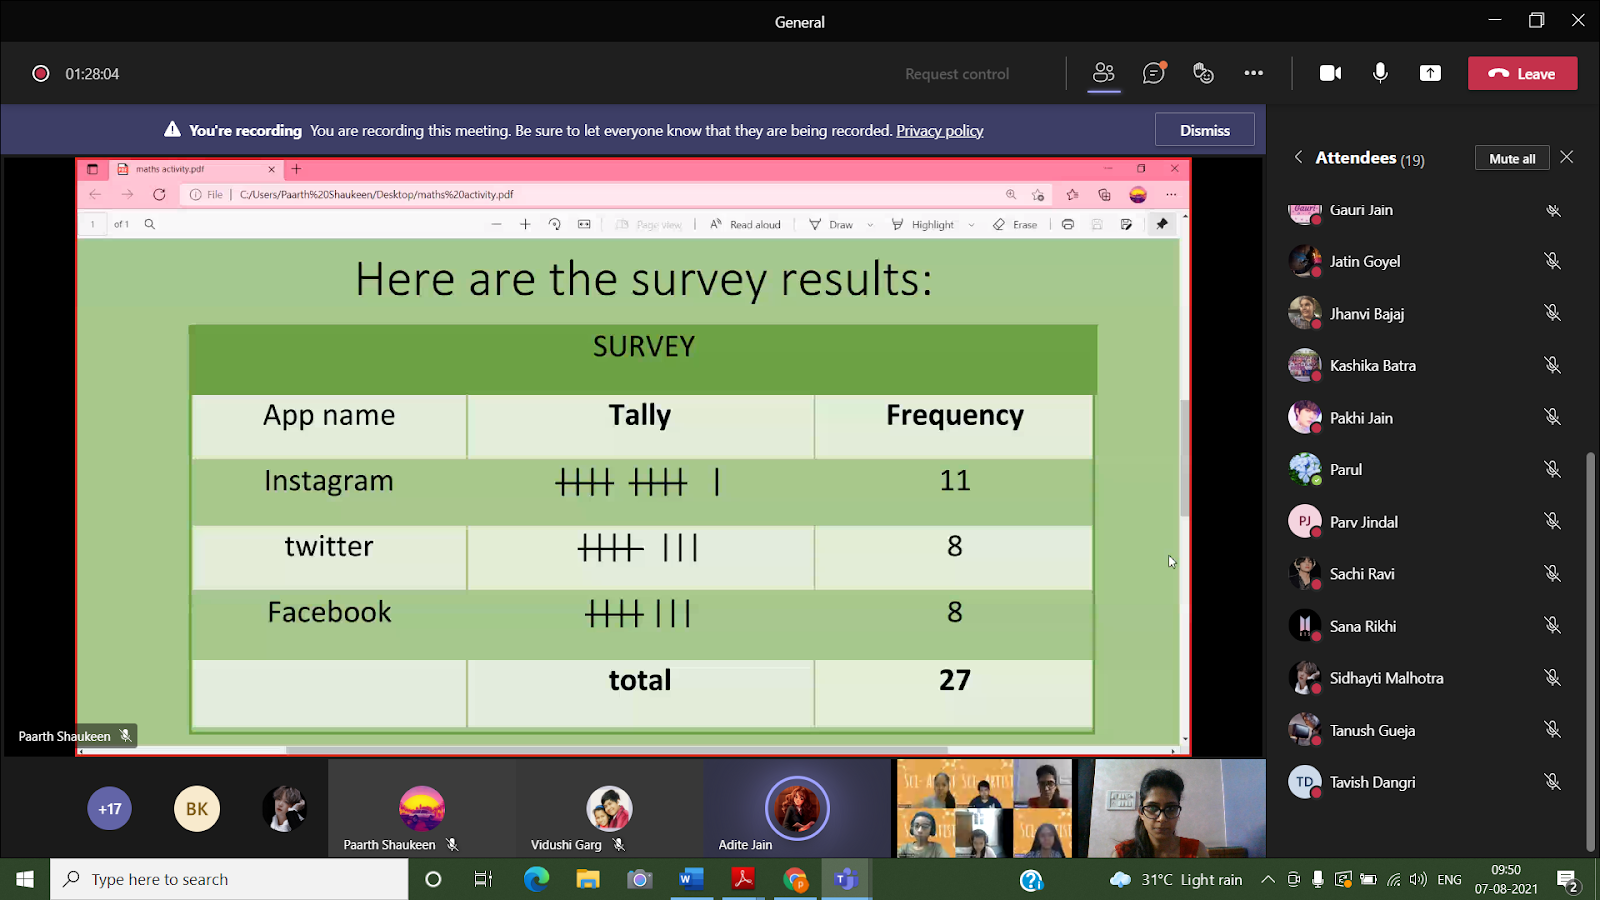Click the PDF fit to width icon
Image resolution: width=1600 pixels, height=900 pixels.
(x=584, y=224)
